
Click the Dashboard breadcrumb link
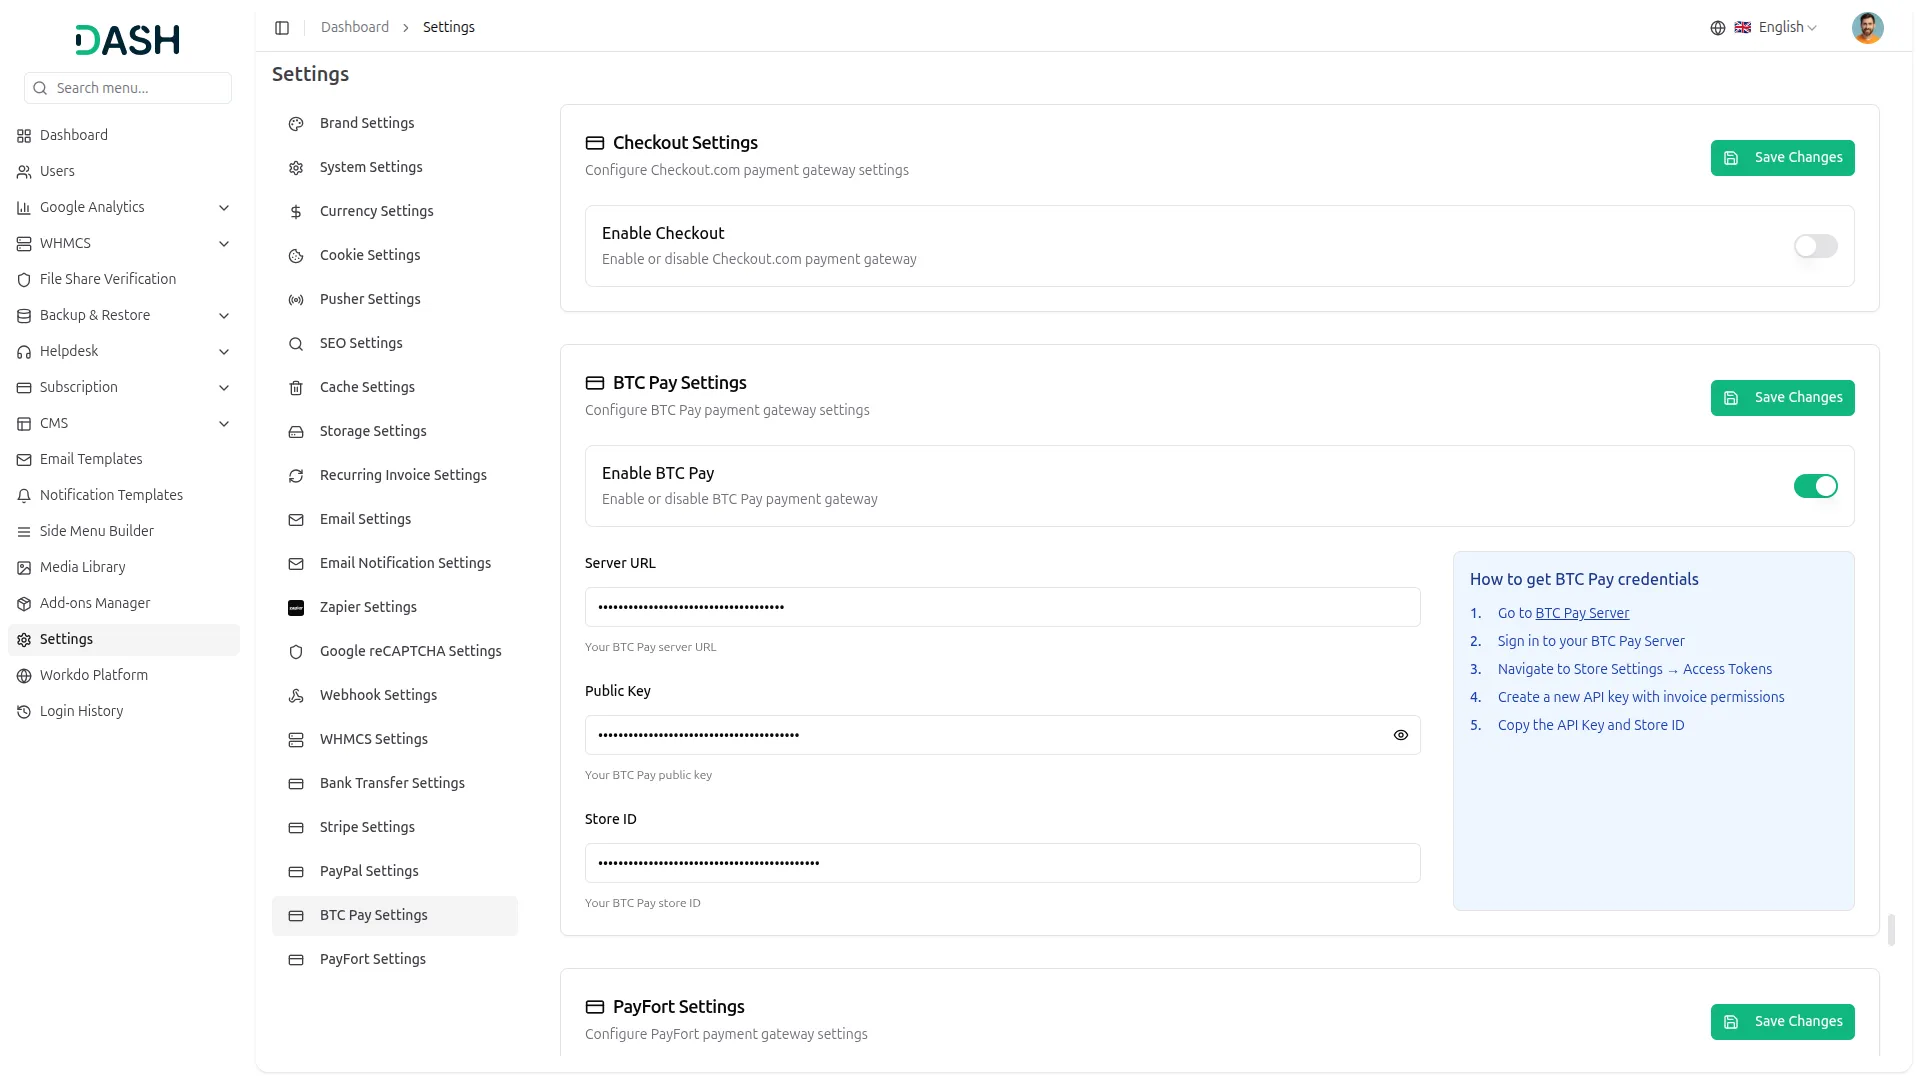point(355,28)
